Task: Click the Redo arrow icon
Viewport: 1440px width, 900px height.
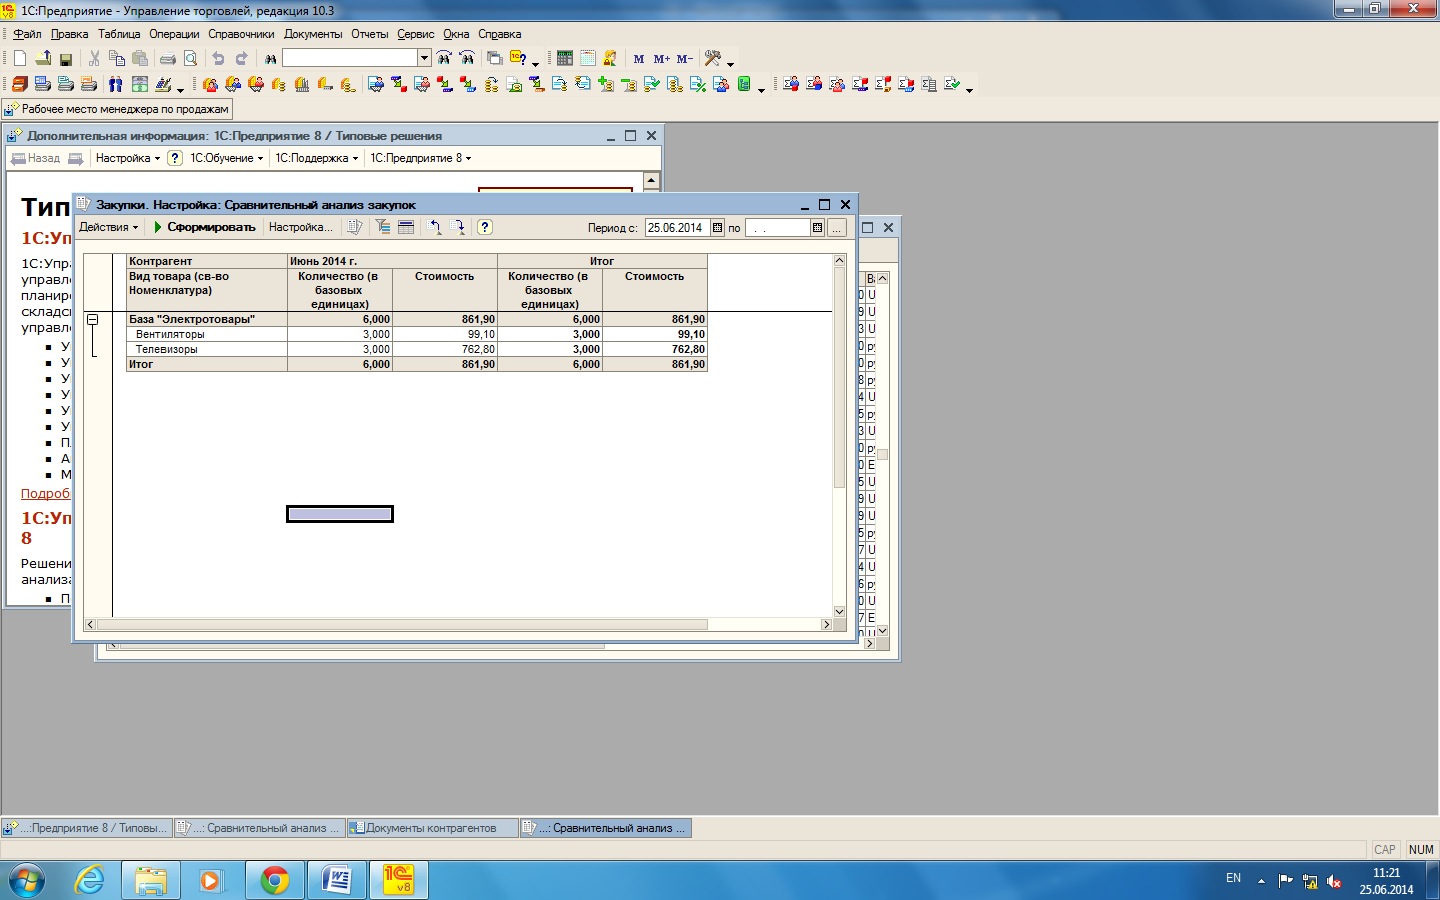Action: click(241, 59)
